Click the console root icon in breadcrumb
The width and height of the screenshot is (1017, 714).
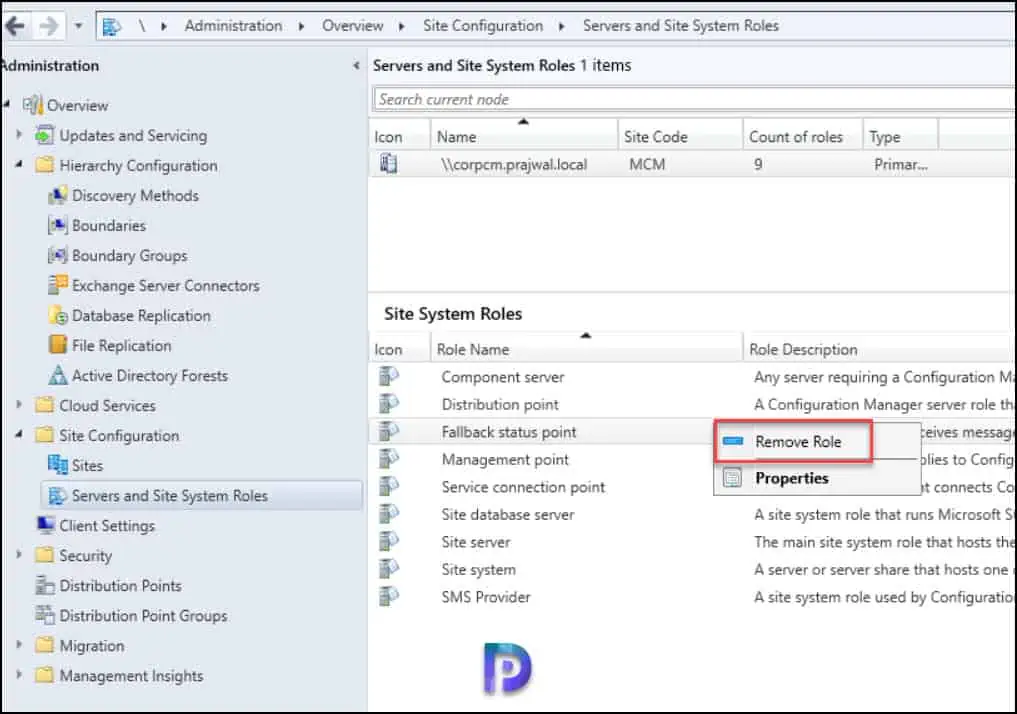click(112, 27)
